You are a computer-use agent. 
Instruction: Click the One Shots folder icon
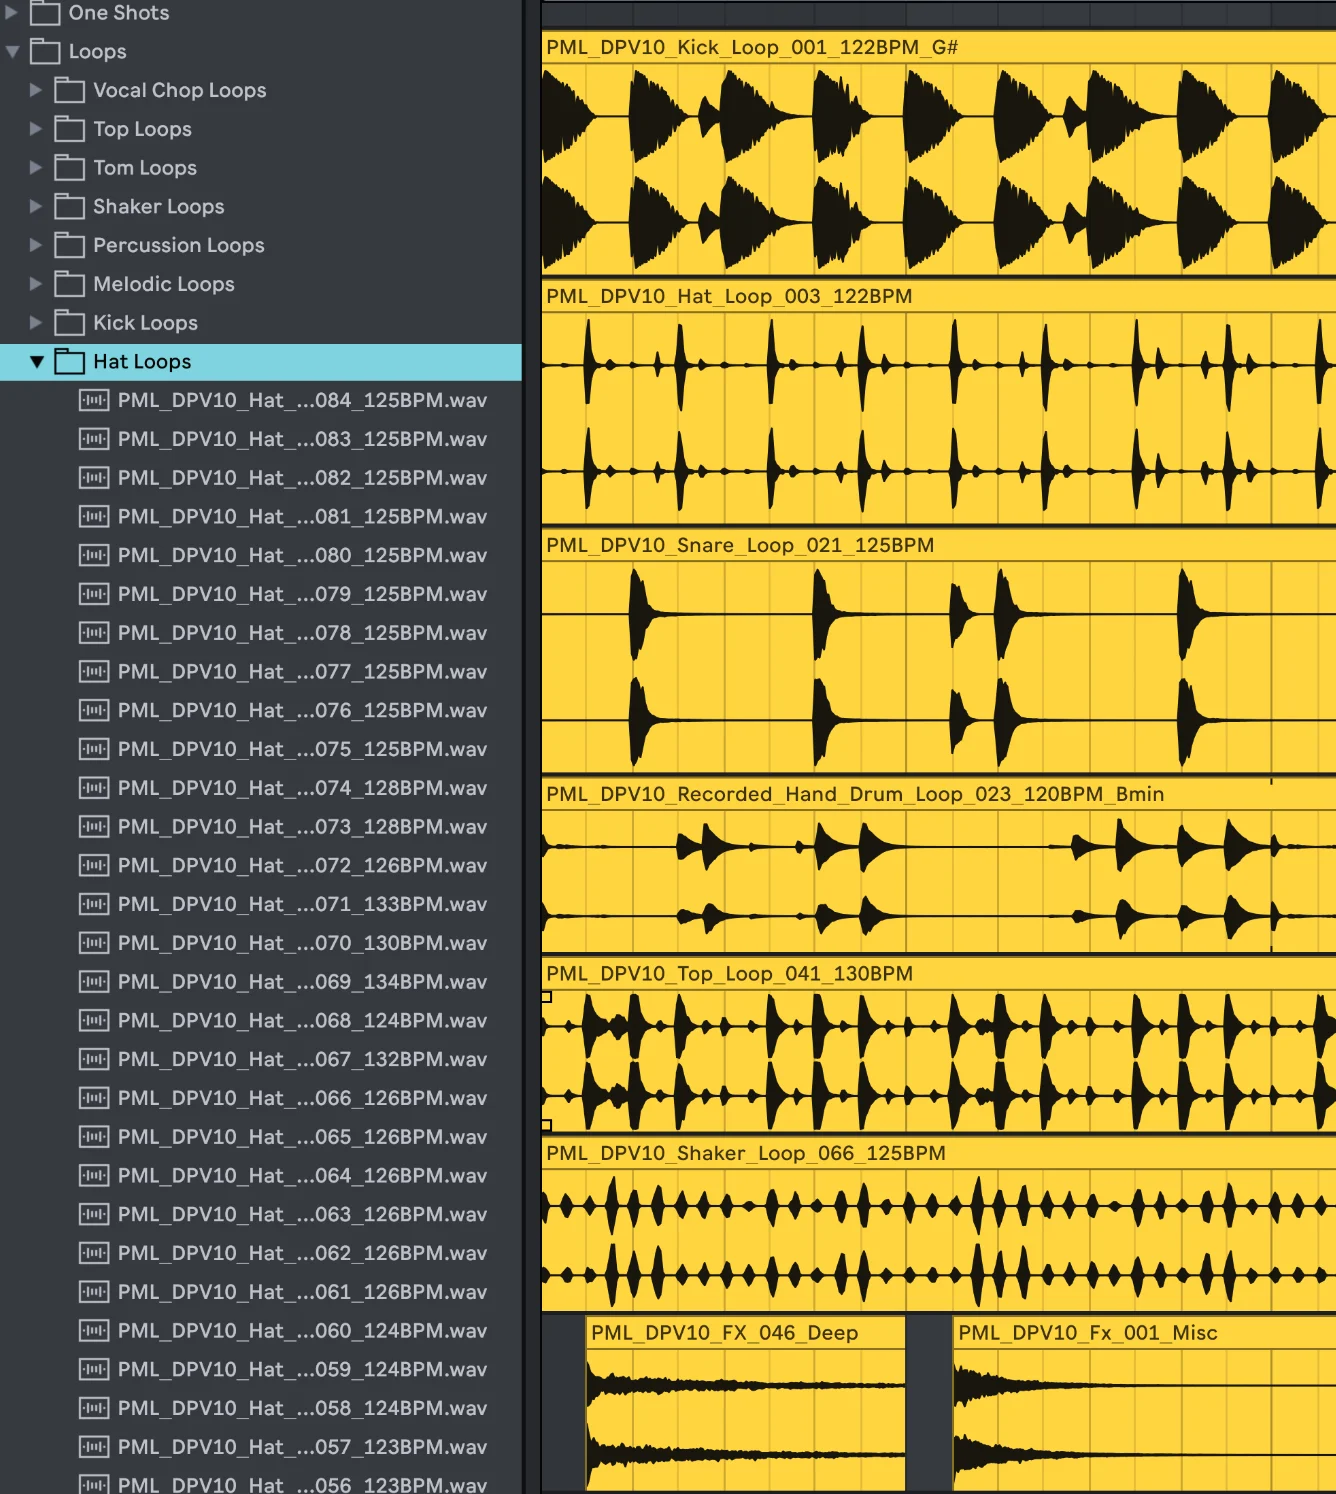click(x=45, y=13)
